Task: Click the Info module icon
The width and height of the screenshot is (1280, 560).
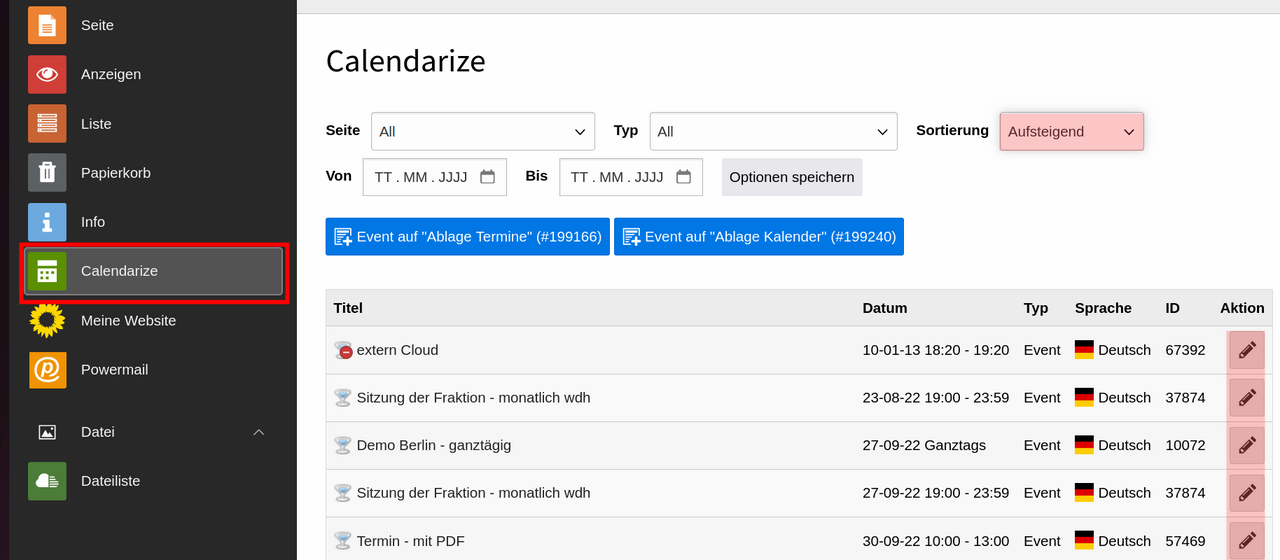Action: tap(47, 222)
